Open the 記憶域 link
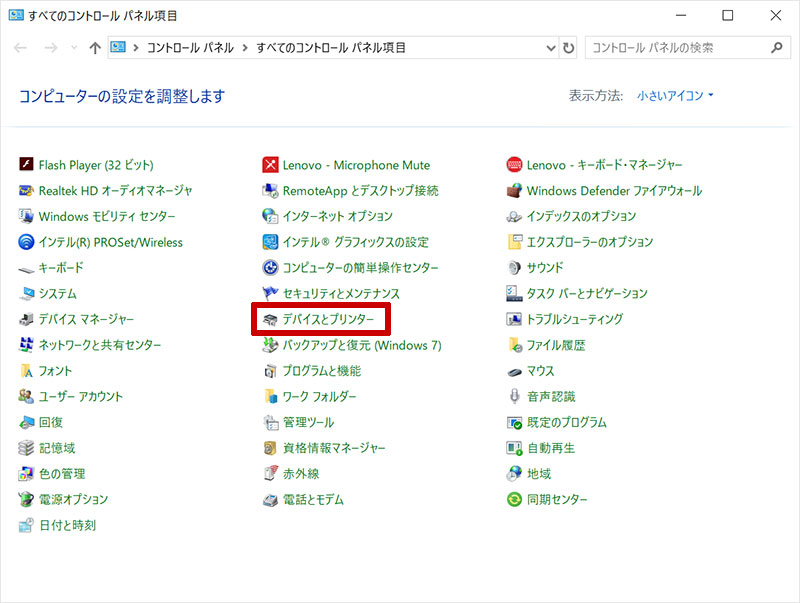Image resolution: width=800 pixels, height=603 pixels. pos(57,448)
